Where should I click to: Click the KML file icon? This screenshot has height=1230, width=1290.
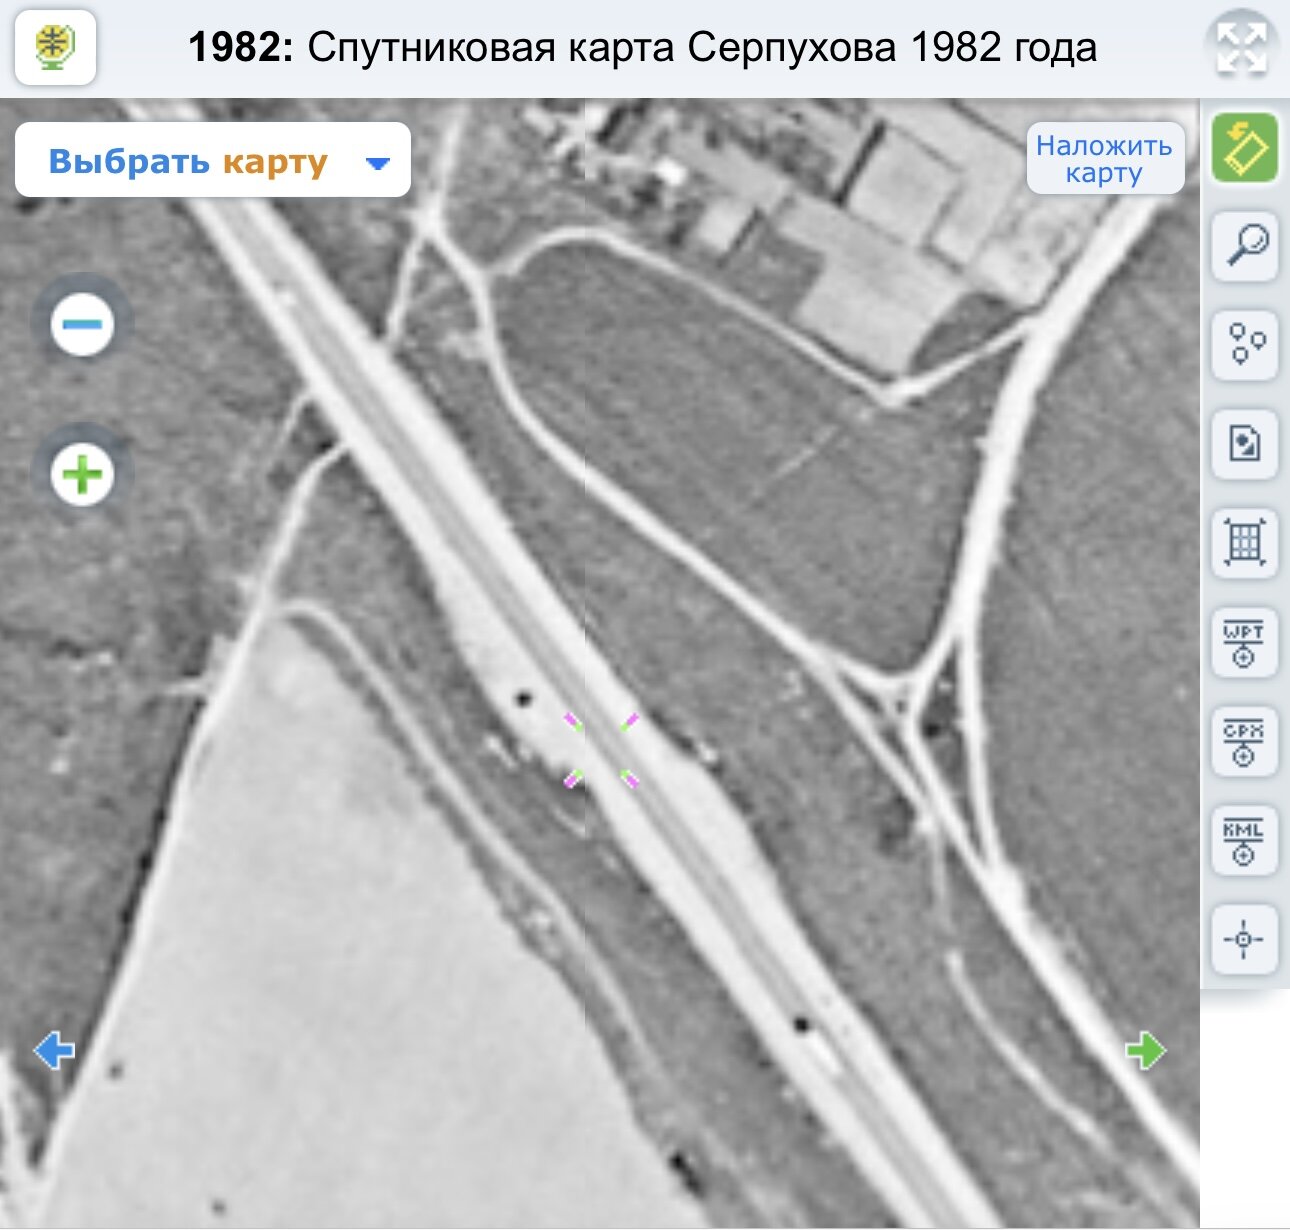(1244, 841)
